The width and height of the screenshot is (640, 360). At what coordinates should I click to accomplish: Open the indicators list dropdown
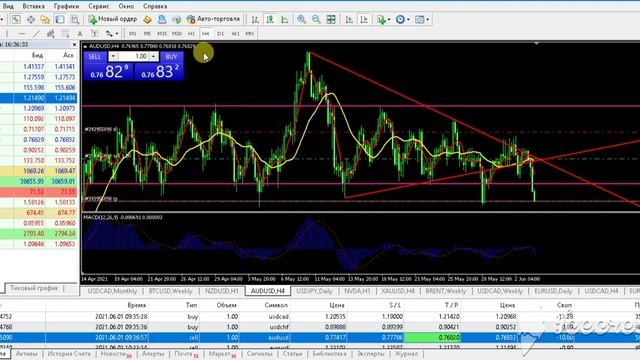(x=383, y=19)
